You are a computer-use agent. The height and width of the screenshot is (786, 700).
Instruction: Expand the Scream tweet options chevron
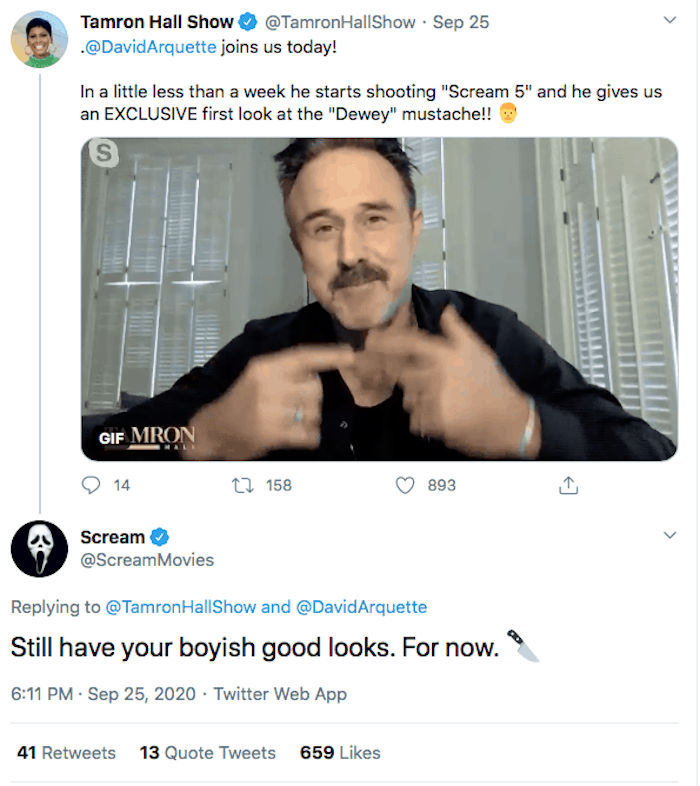[670, 537]
